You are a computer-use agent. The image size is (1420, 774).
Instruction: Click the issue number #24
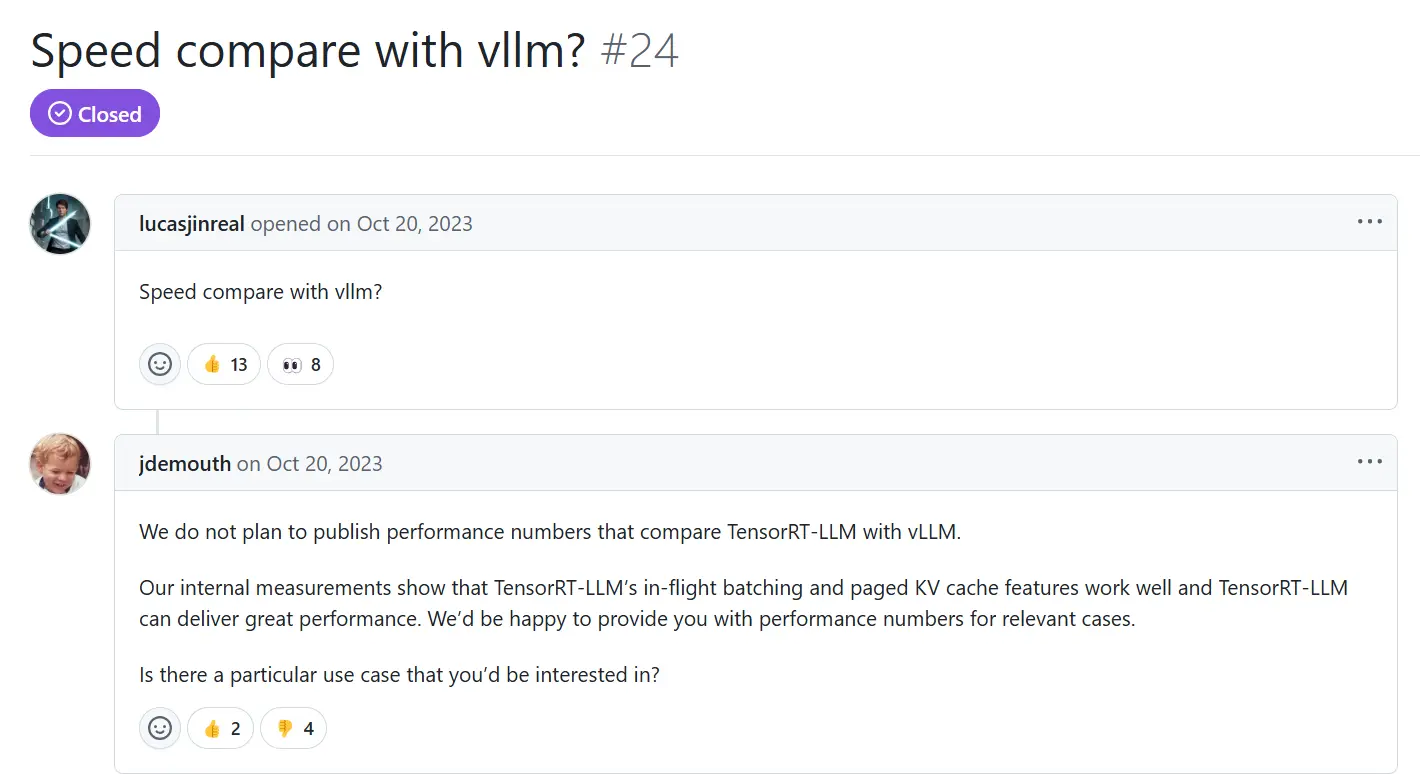640,51
